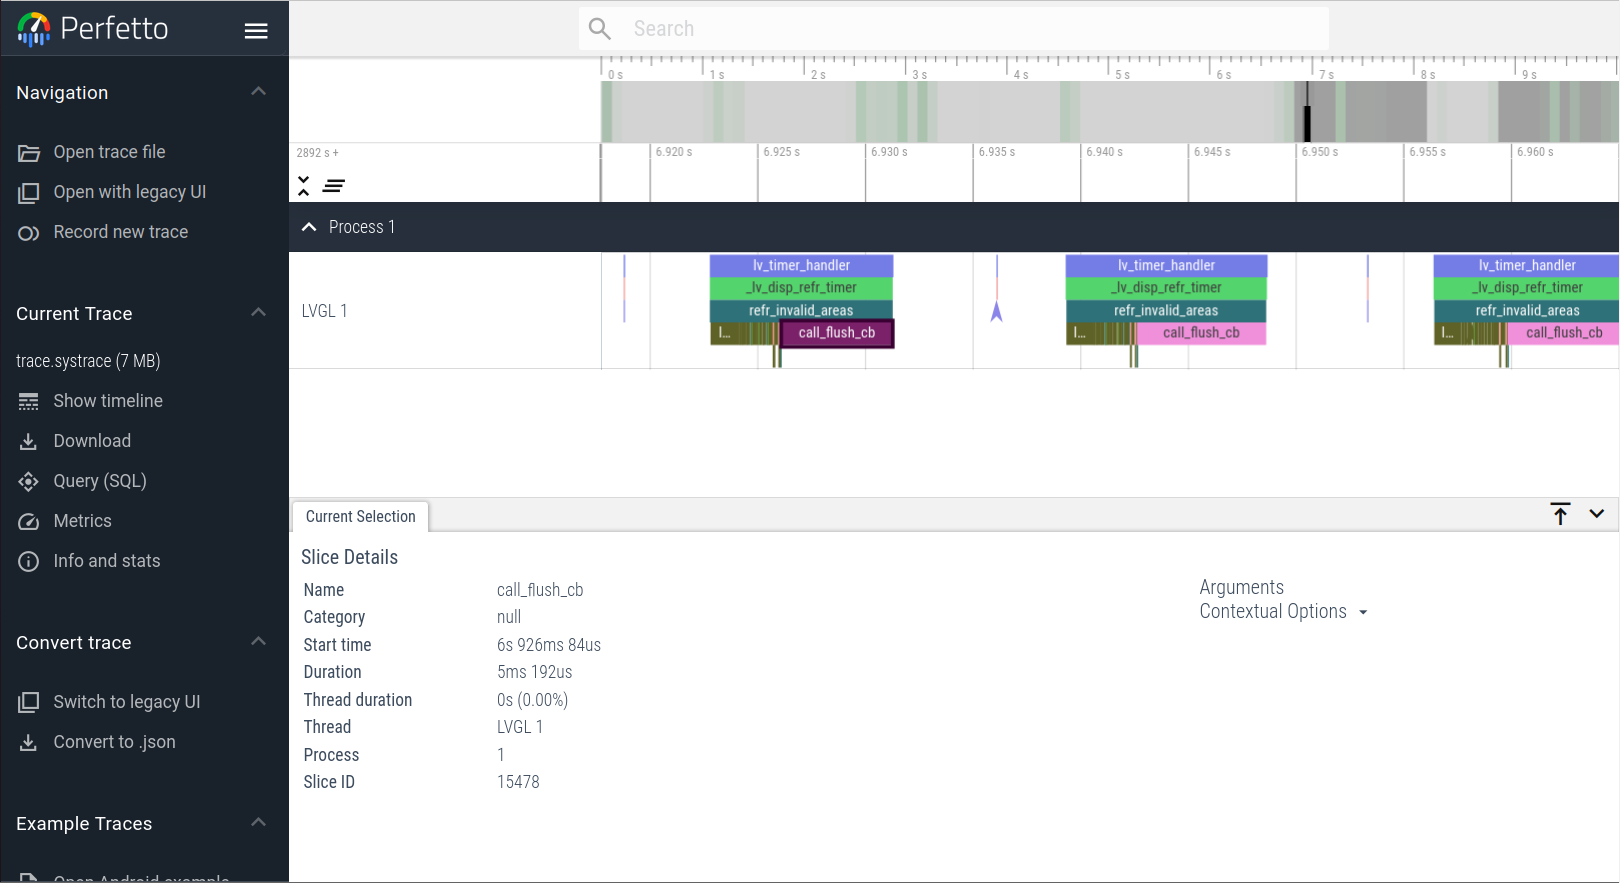Click the Arguments heading
This screenshot has height=883, width=1620.
pos(1241,587)
